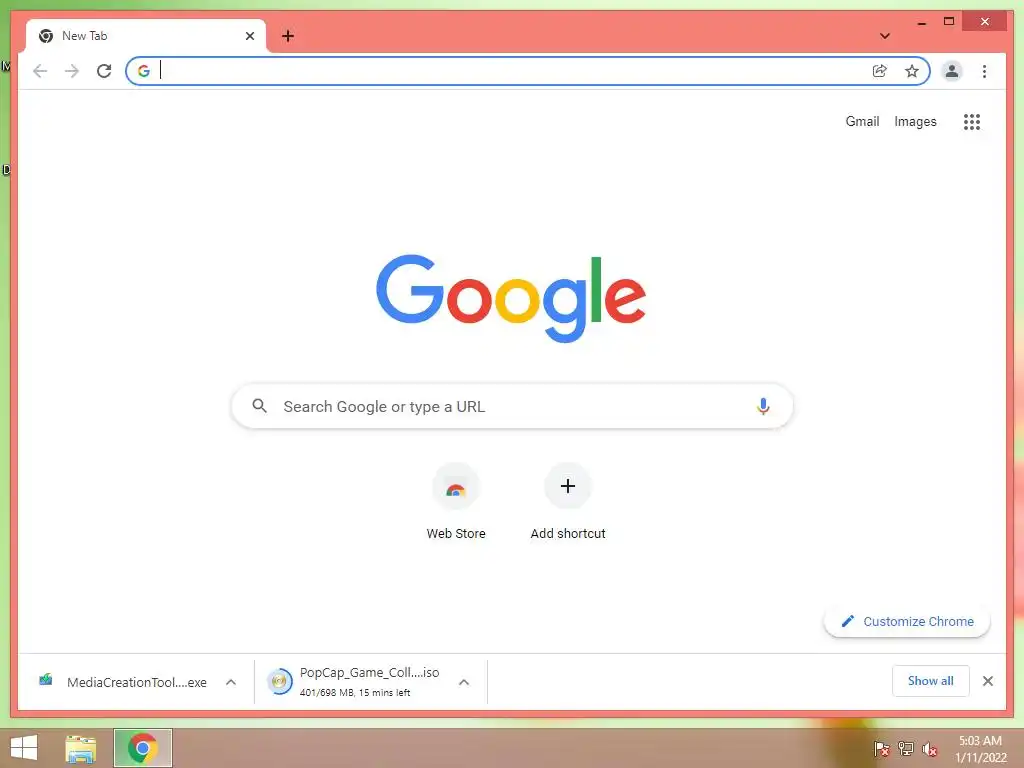Screen dimensions: 1024x768
Task: Open the Images link
Action: pos(915,121)
